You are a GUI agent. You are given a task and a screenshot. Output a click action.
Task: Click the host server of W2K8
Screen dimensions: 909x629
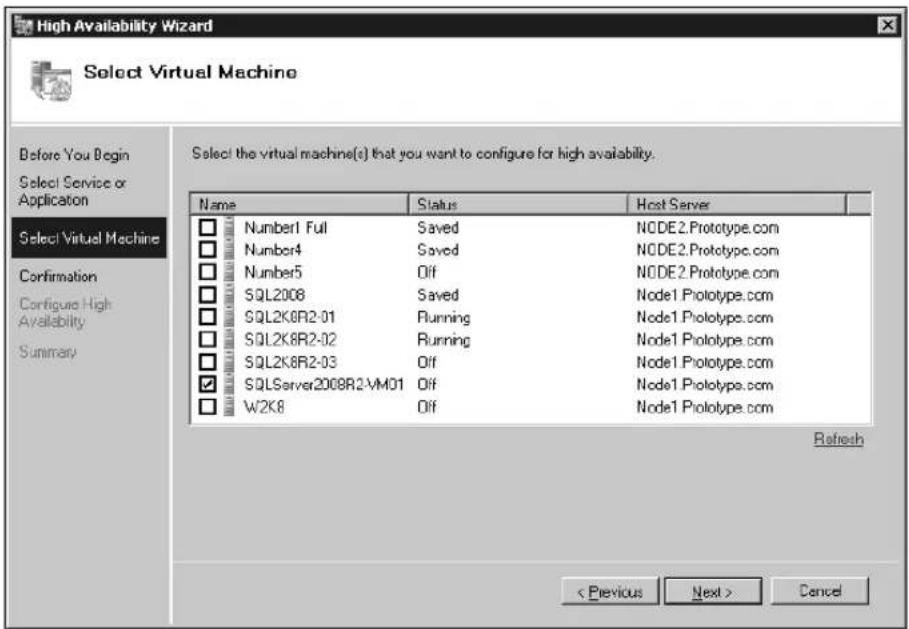(x=704, y=407)
